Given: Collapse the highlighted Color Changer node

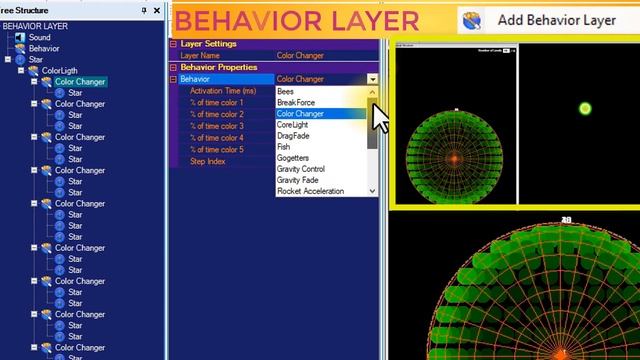Looking at the screenshot, I should click(34, 82).
